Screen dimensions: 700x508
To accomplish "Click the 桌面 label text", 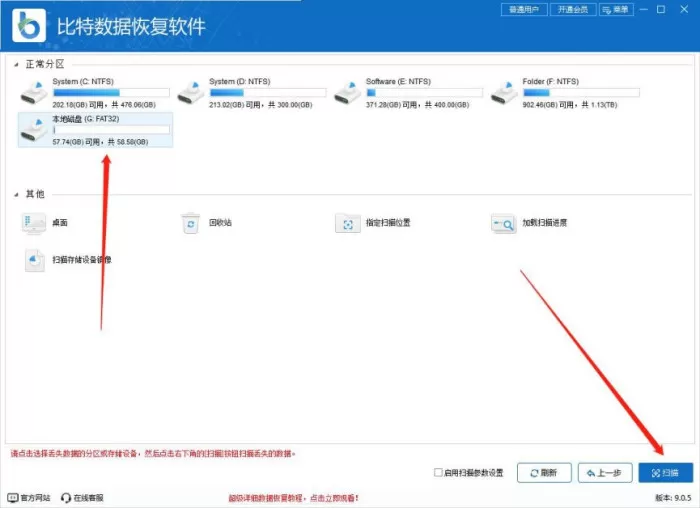I will 60,222.
